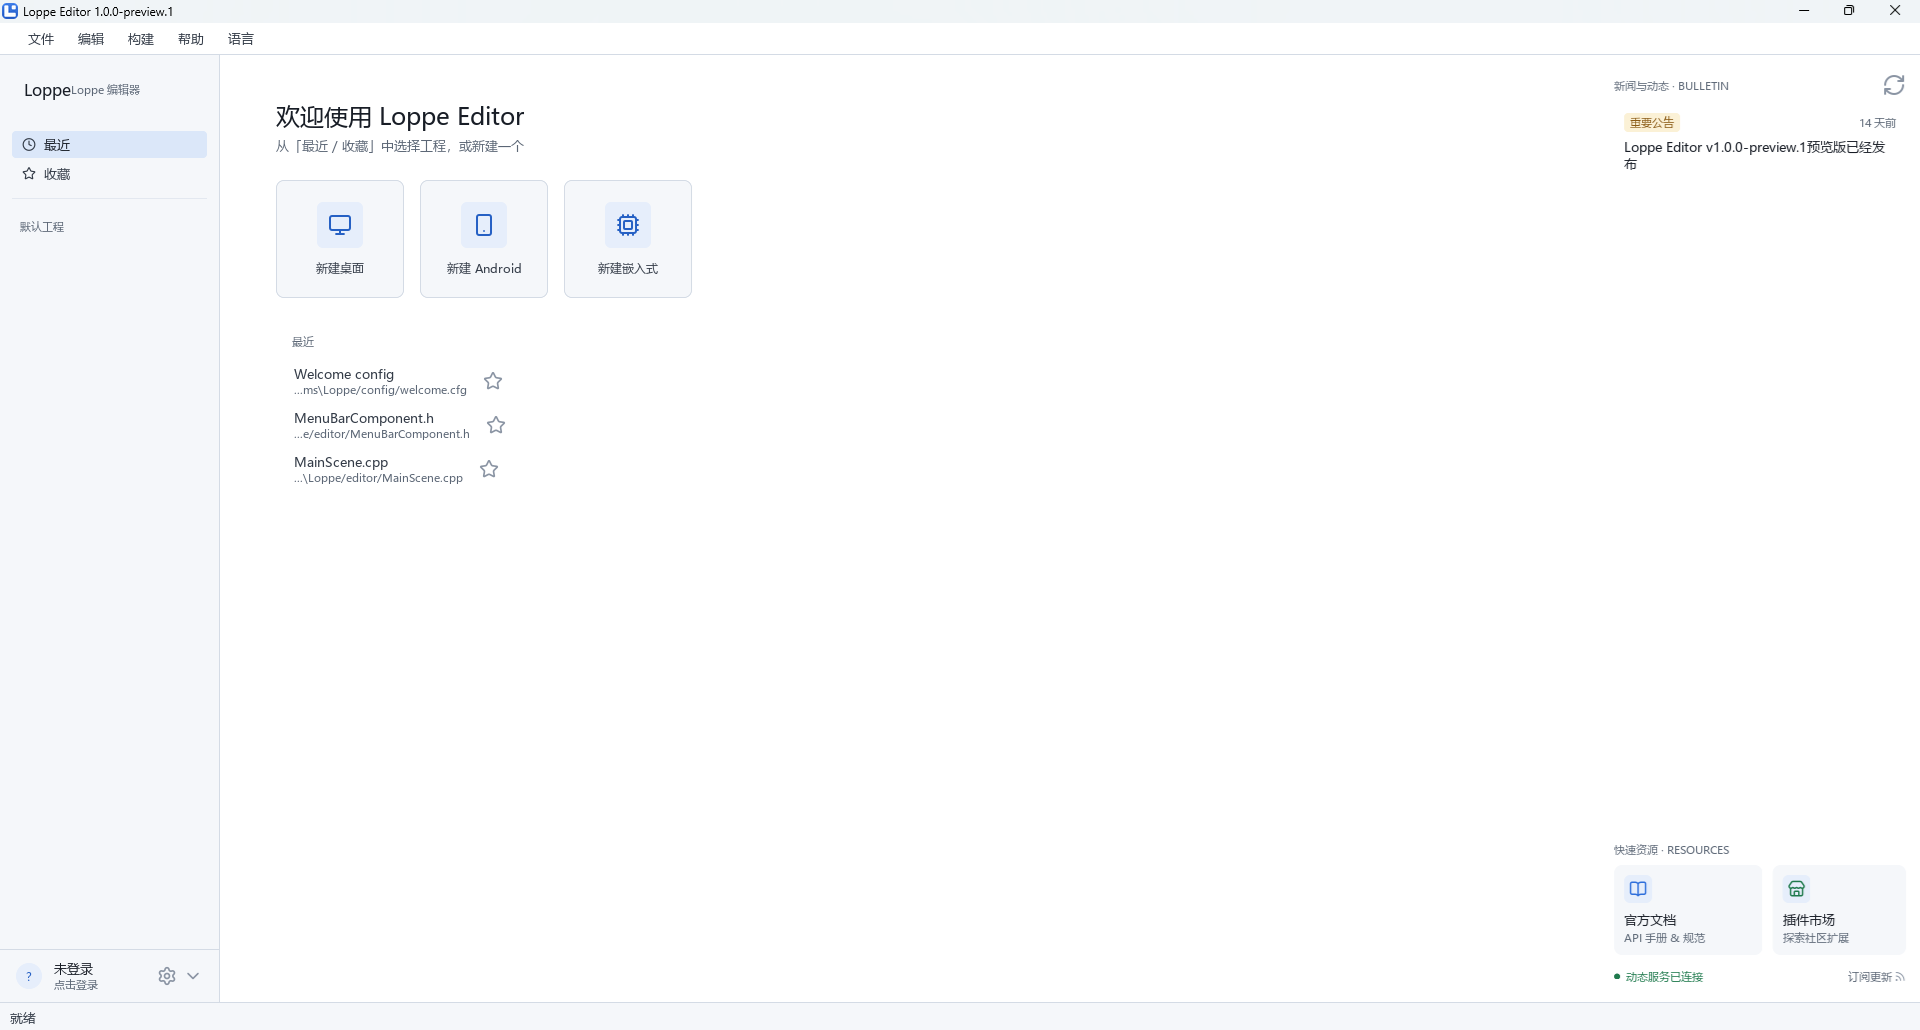The image size is (1920, 1030).
Task: Select 最近 in the sidebar
Action: pos(109,145)
